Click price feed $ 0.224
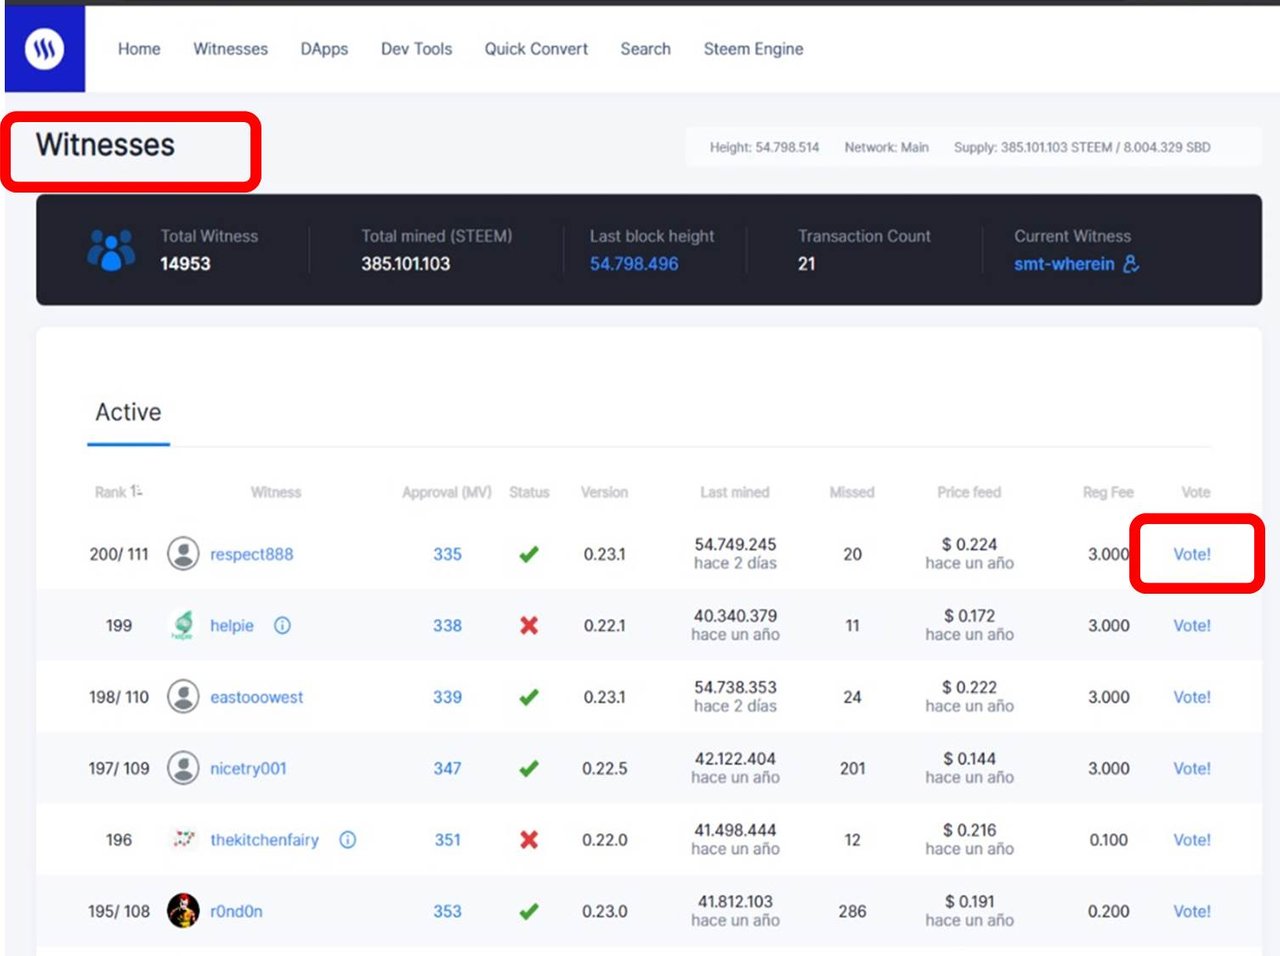Screen dimensions: 1280x956 pyautogui.click(x=969, y=545)
